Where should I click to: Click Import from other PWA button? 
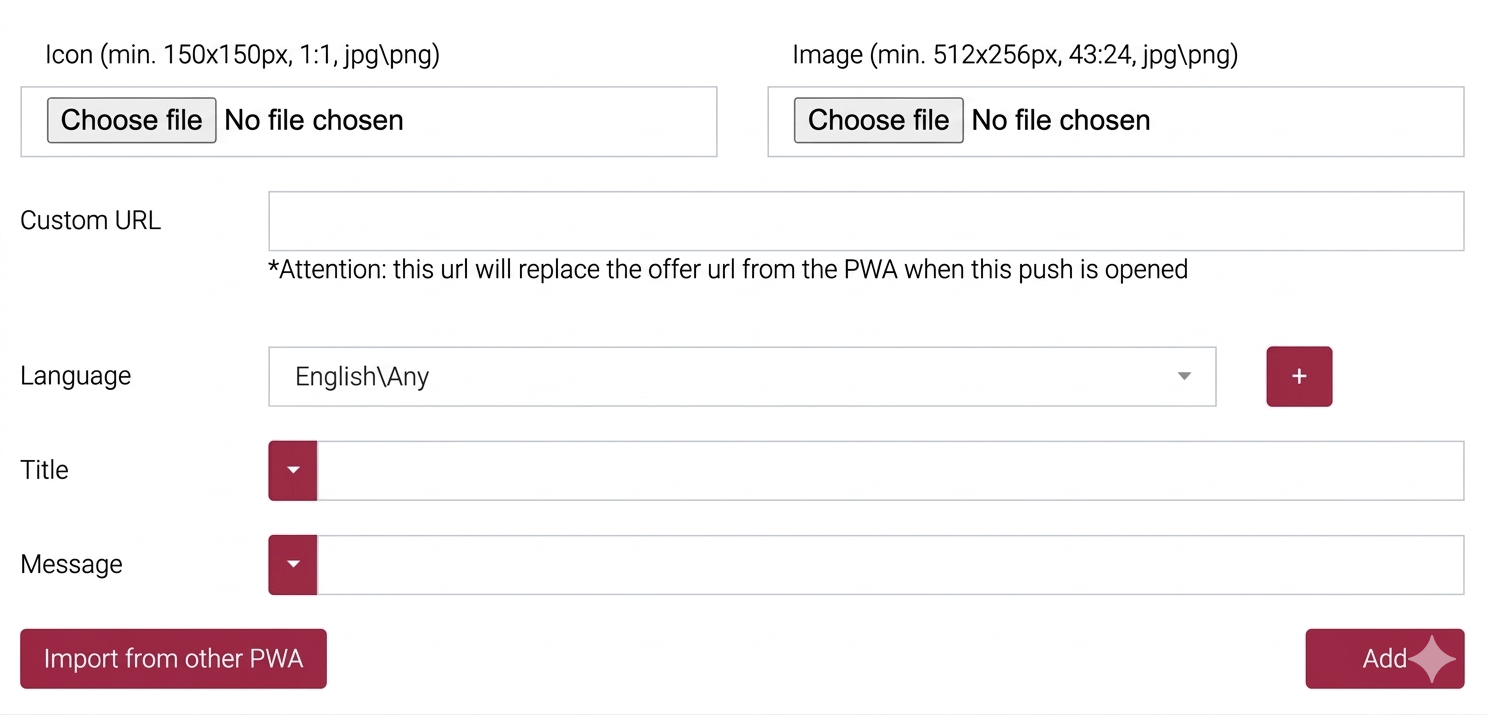click(x=173, y=659)
